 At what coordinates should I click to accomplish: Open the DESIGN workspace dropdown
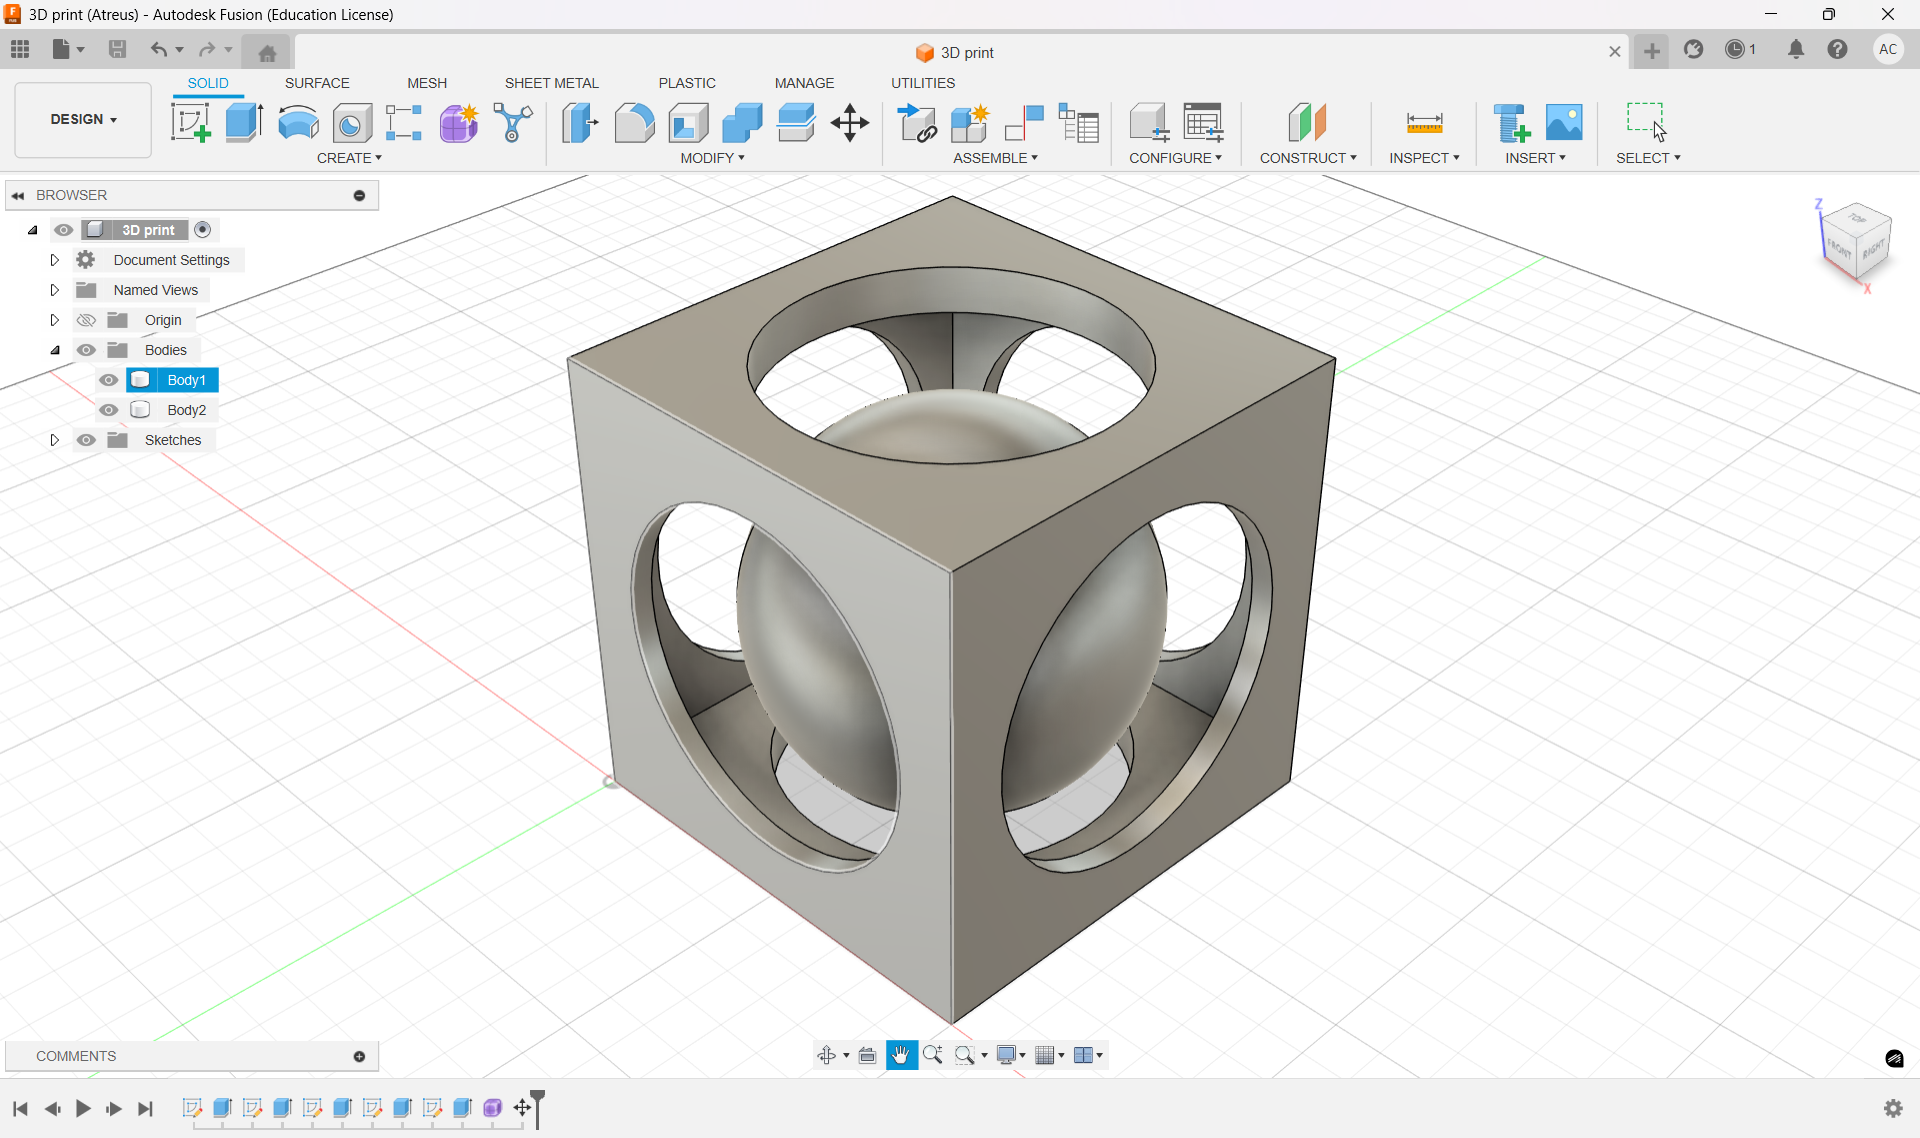83,119
